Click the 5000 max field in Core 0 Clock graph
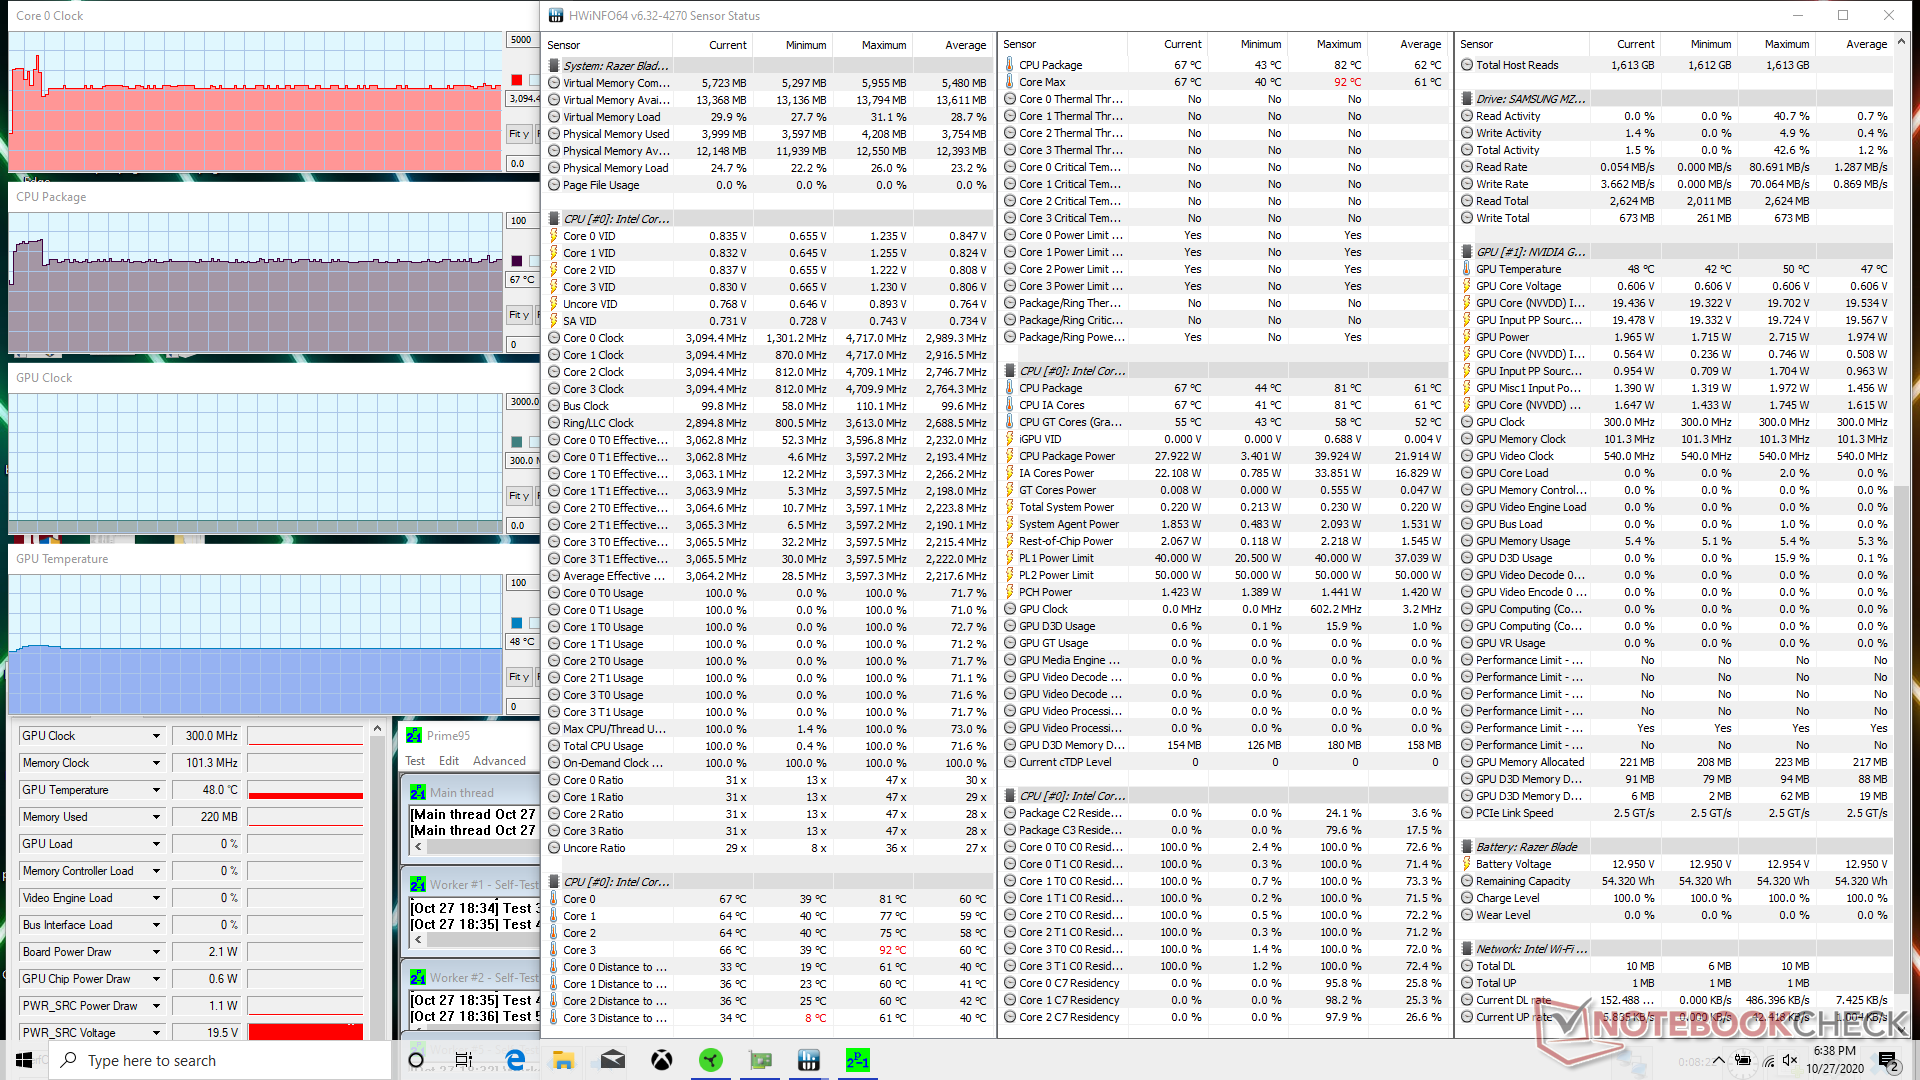This screenshot has width=1920, height=1080. [x=522, y=40]
